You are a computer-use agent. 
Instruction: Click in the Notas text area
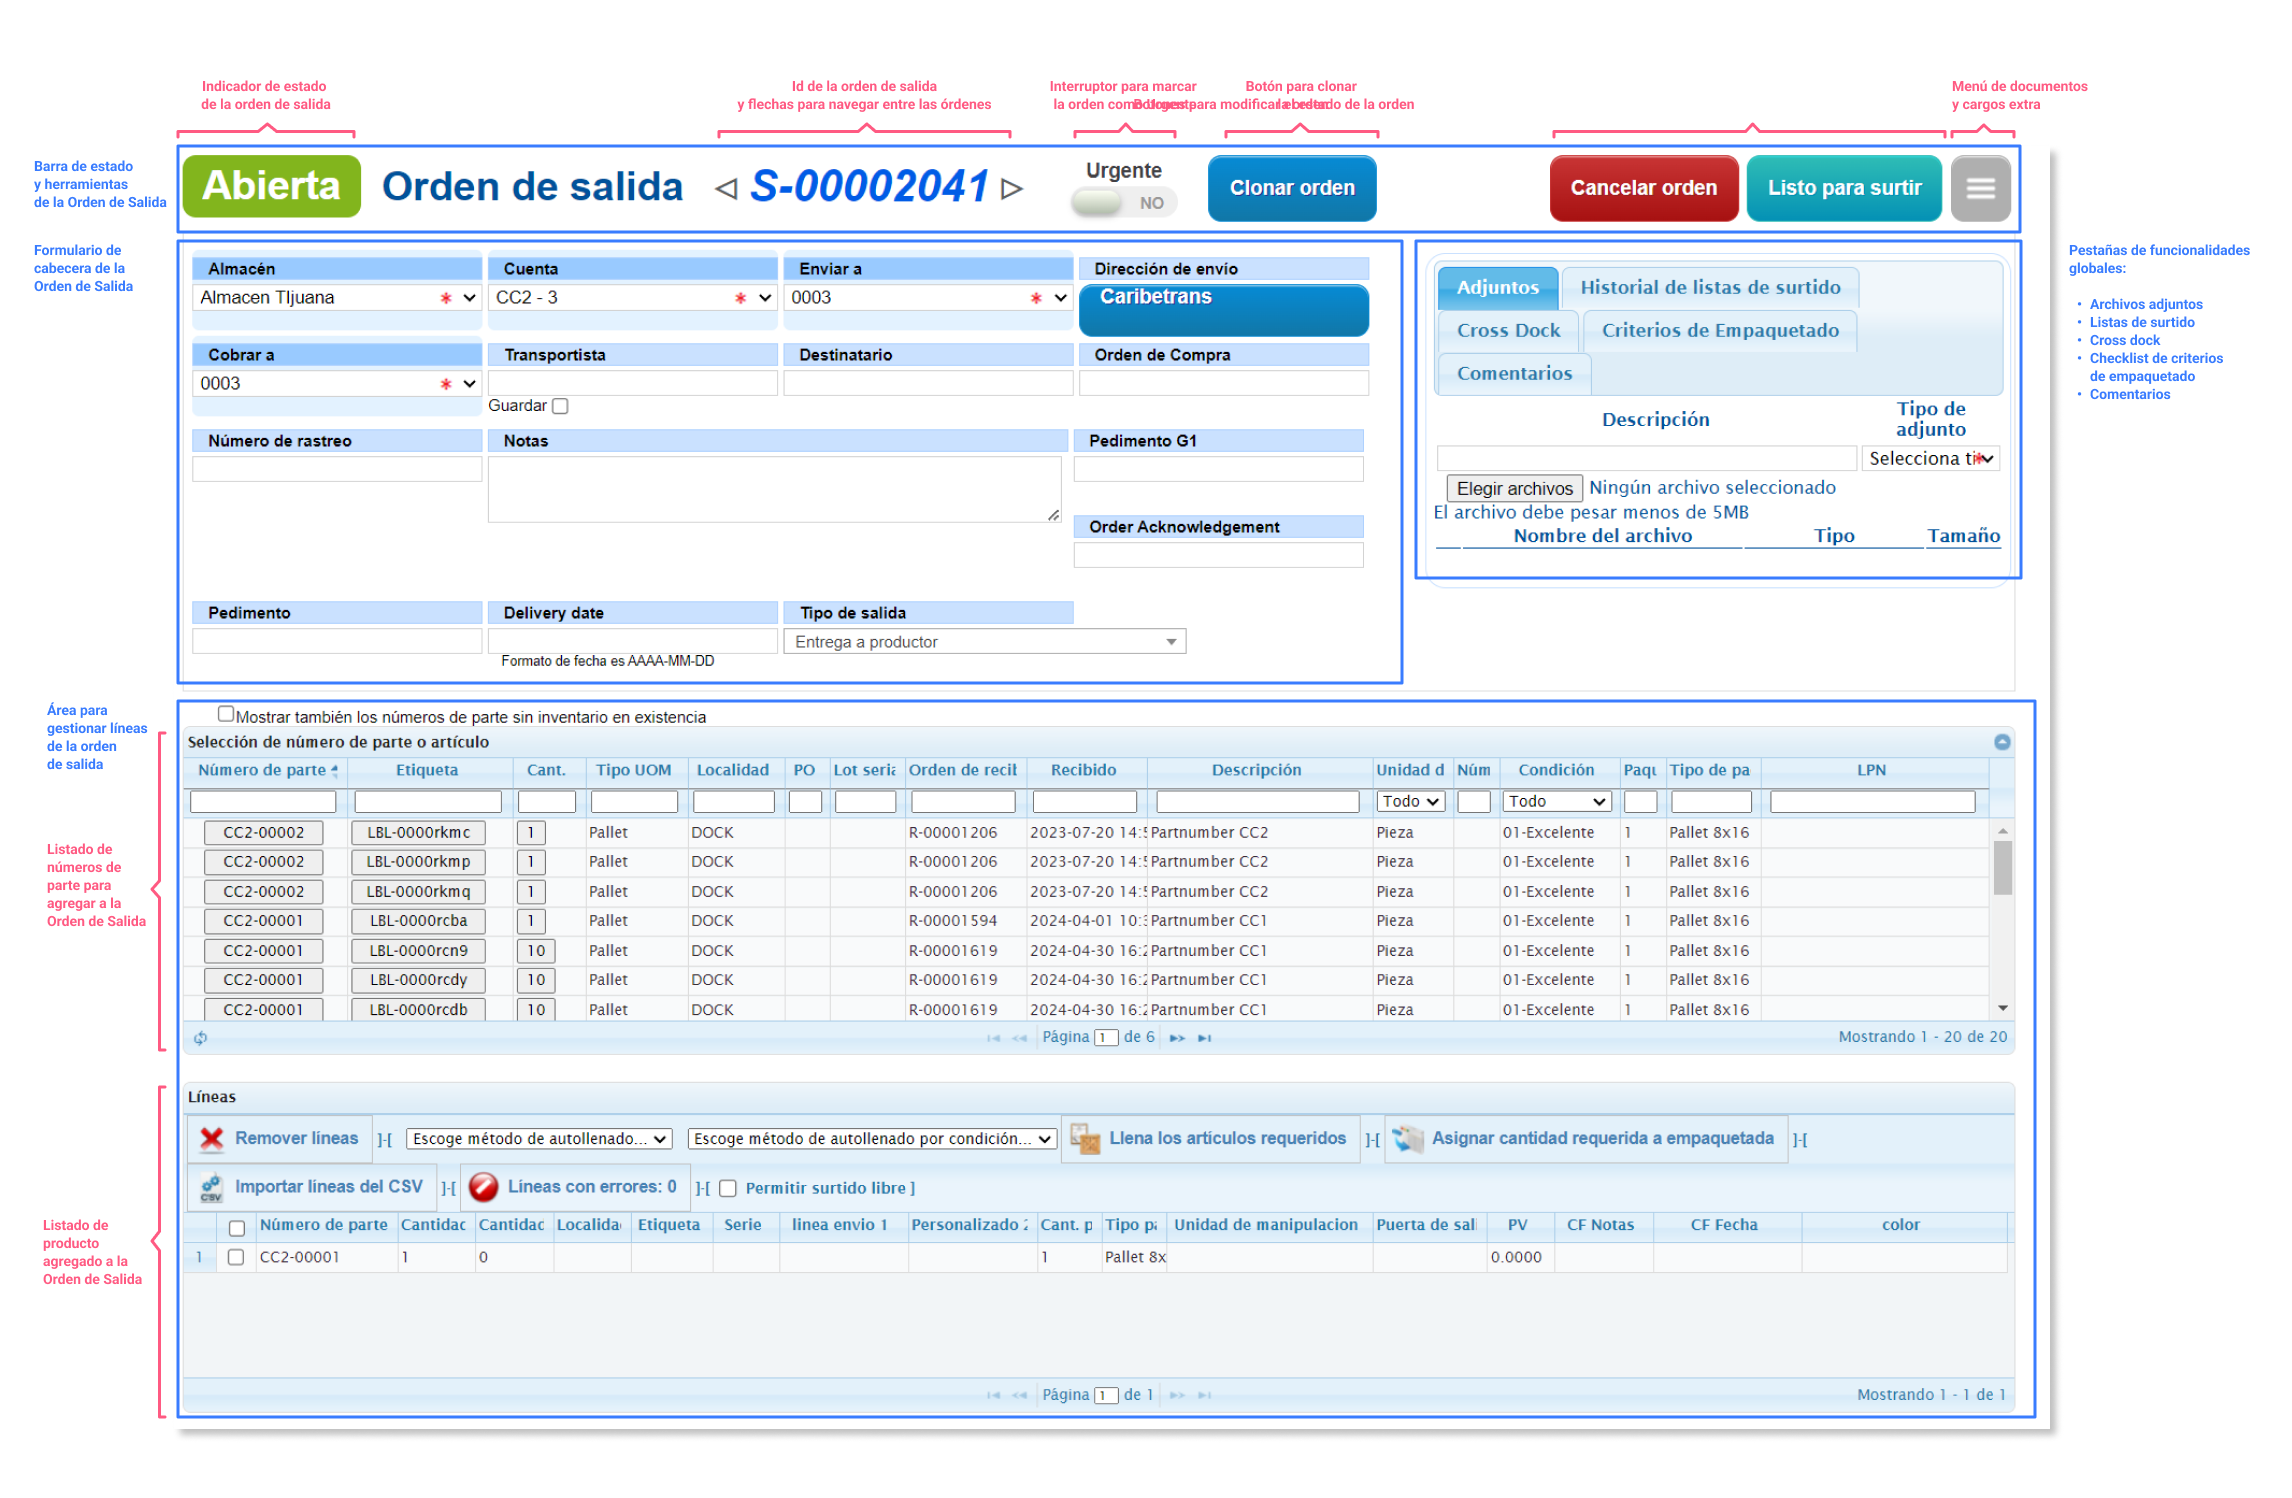[775, 490]
